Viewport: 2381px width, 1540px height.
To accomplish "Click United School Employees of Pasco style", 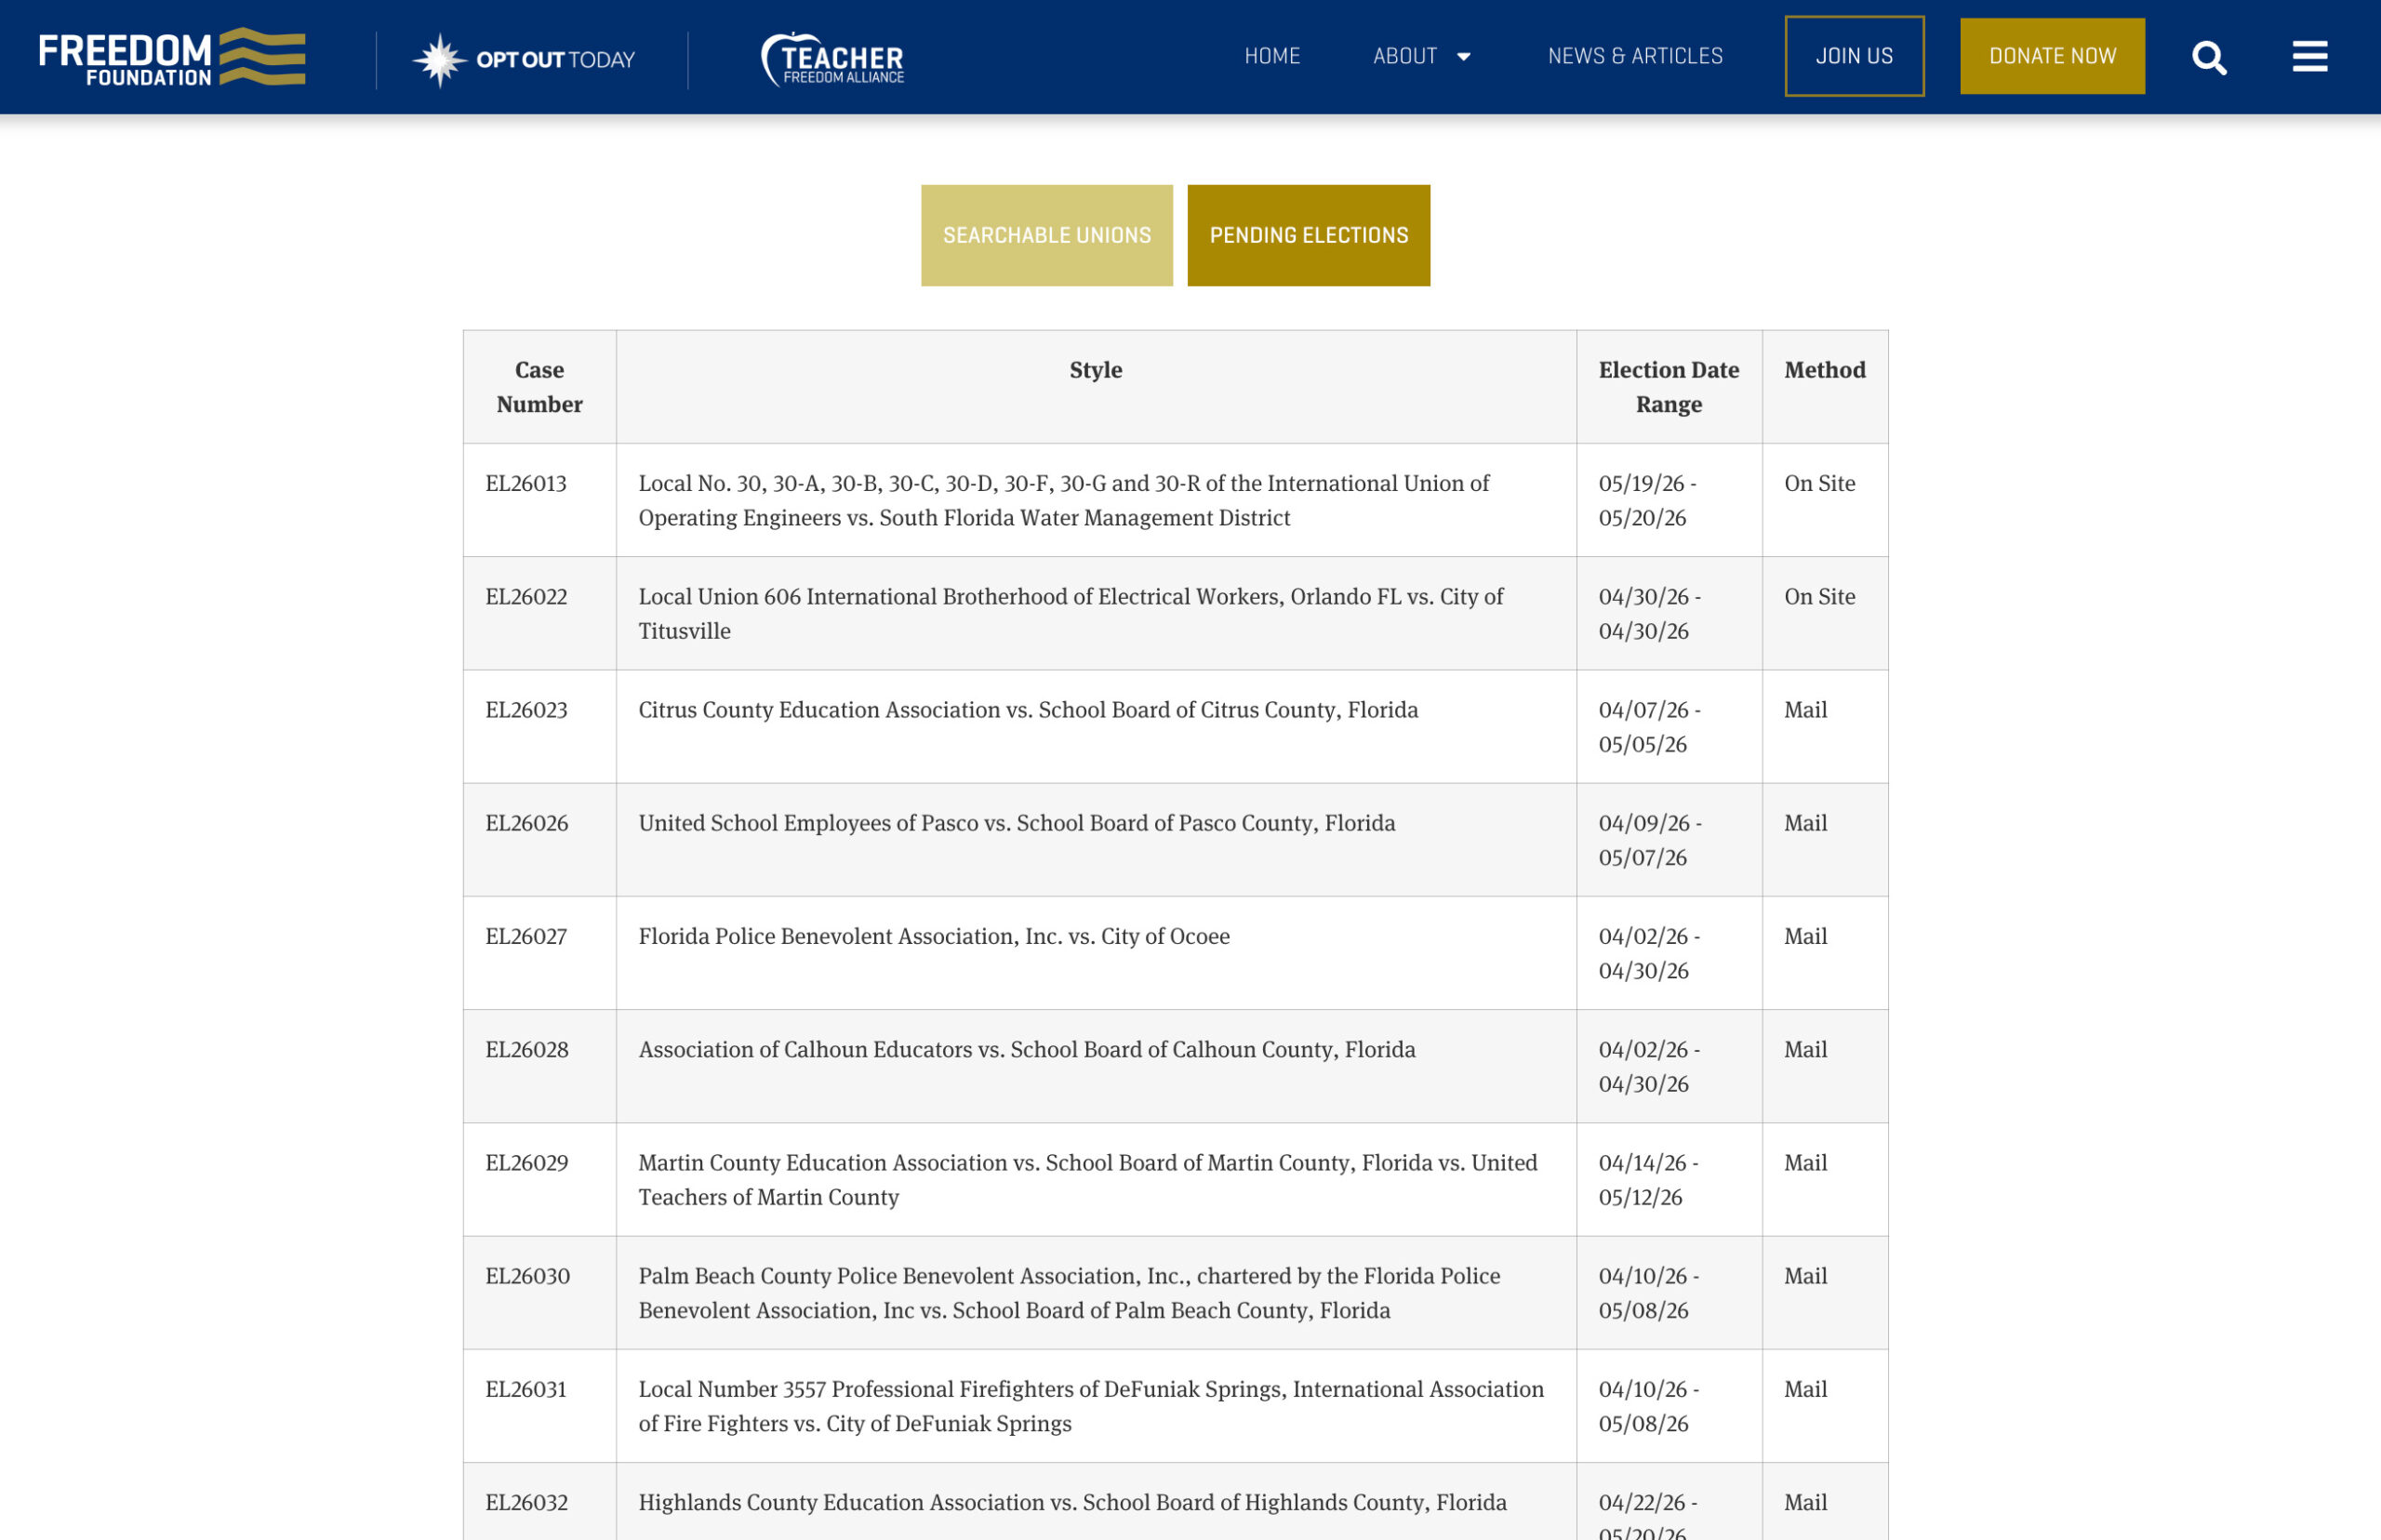I will pos(1017,823).
